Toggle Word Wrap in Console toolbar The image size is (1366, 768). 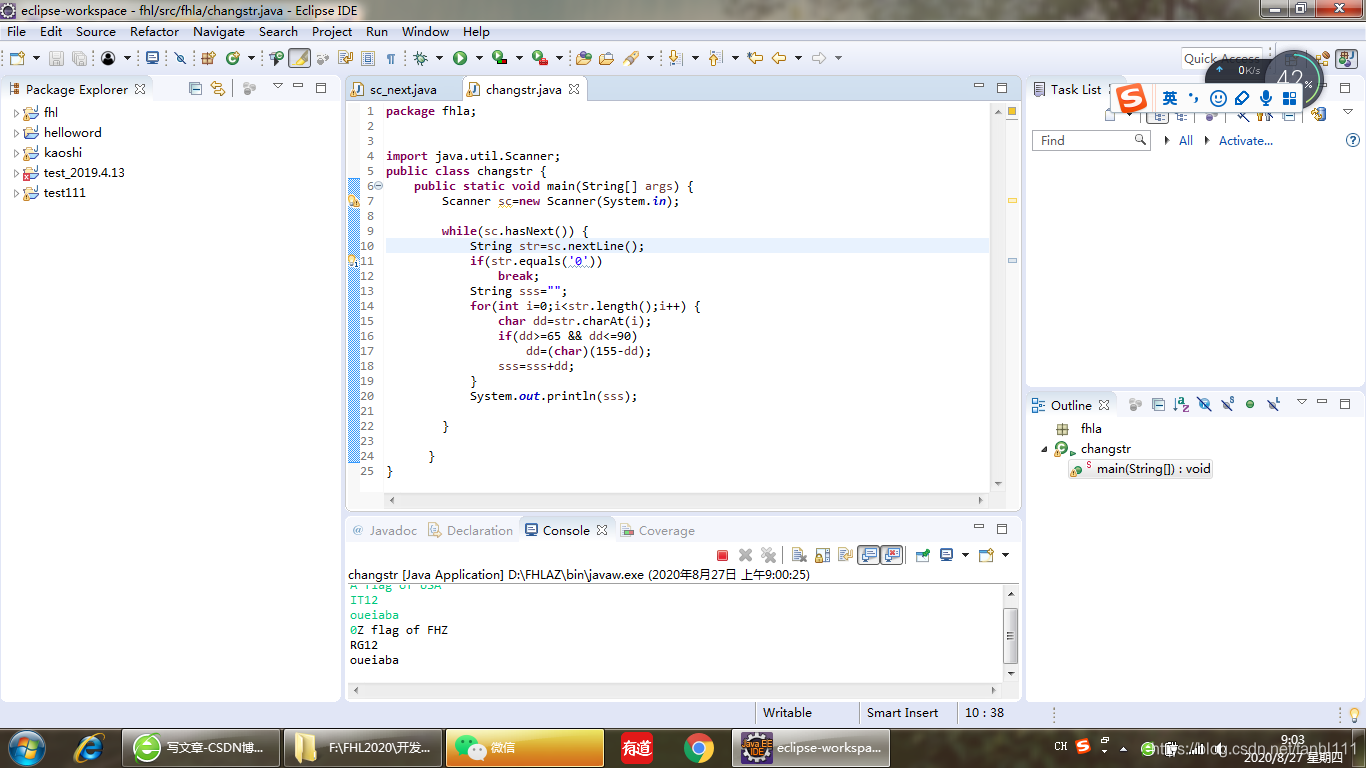click(846, 555)
